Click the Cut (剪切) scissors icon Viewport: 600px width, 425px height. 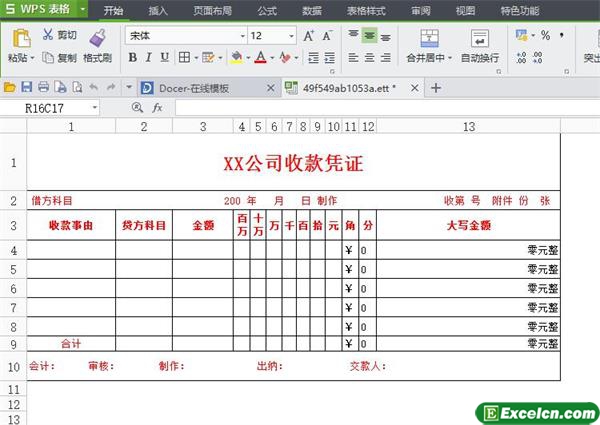tap(48, 35)
